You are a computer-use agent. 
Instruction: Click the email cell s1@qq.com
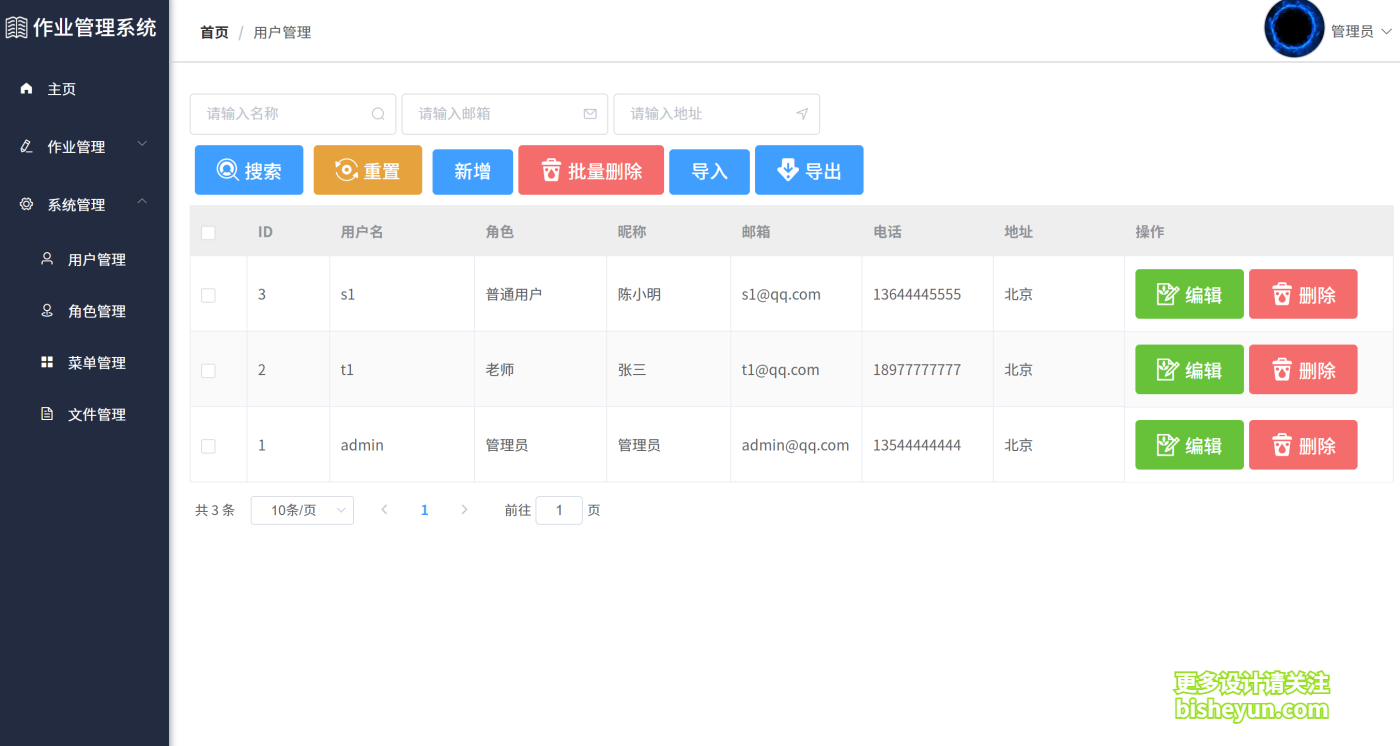coord(781,294)
